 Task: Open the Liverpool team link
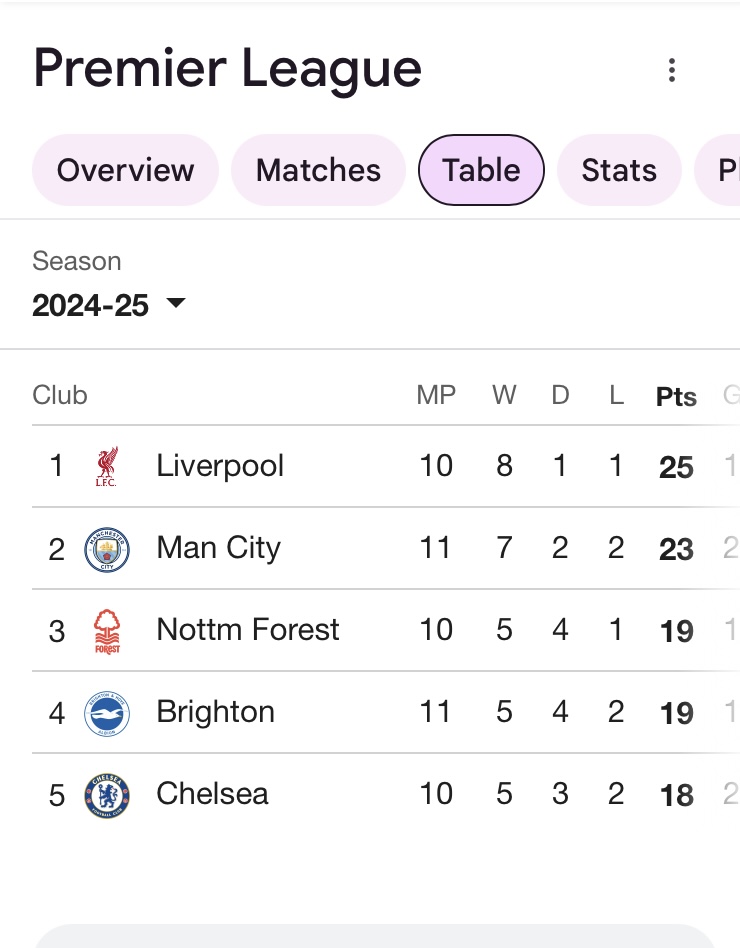220,466
